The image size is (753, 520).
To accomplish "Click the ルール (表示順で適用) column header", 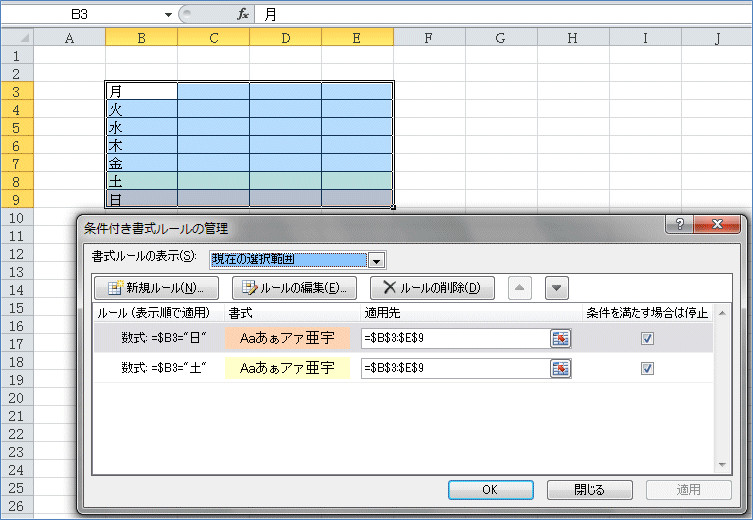I will [158, 313].
